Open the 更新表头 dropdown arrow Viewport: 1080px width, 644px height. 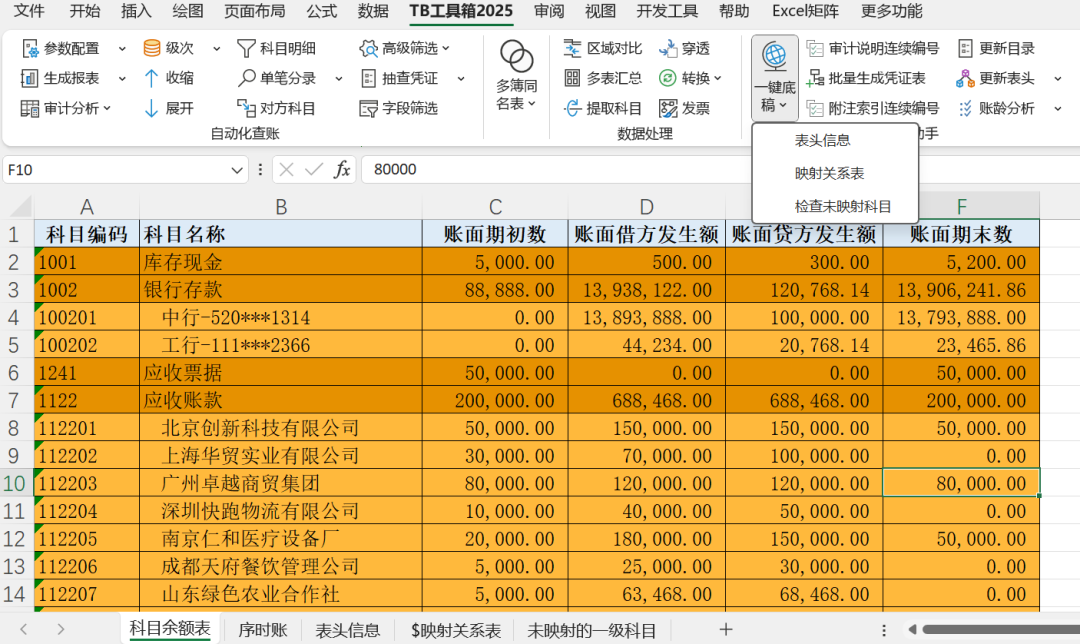tap(1060, 77)
